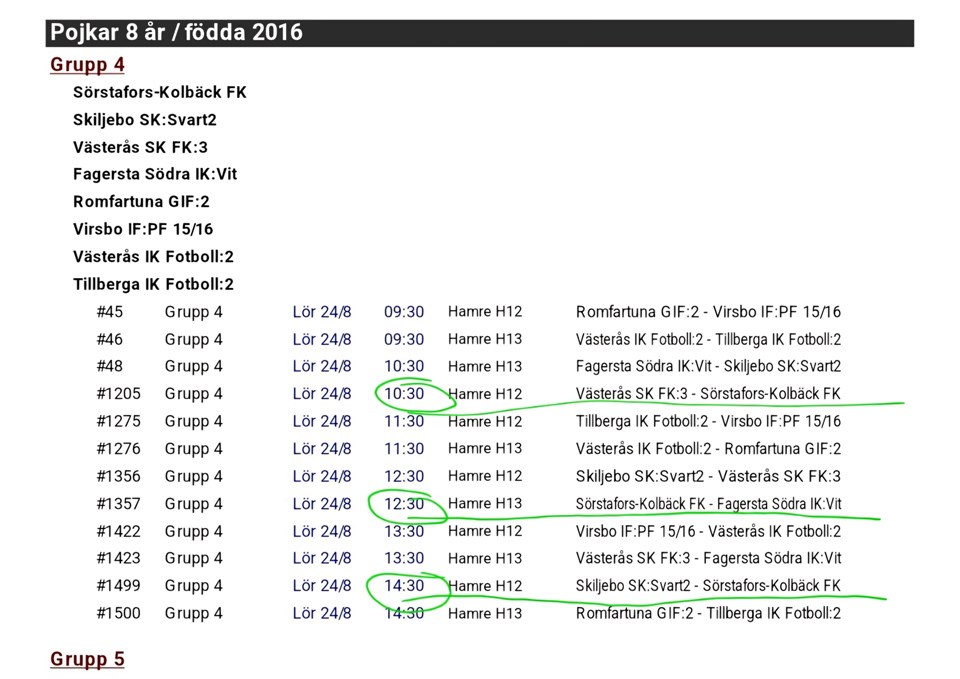Click Fagersta Södra IK:Vit in the team list
The image size is (960, 679).
[x=155, y=174]
